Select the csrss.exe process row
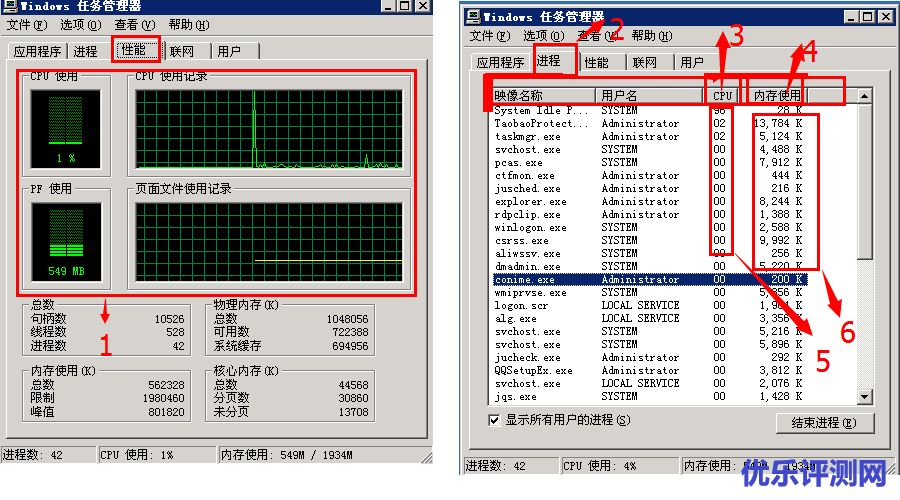Viewport: 900px width, 500px height. 650,241
